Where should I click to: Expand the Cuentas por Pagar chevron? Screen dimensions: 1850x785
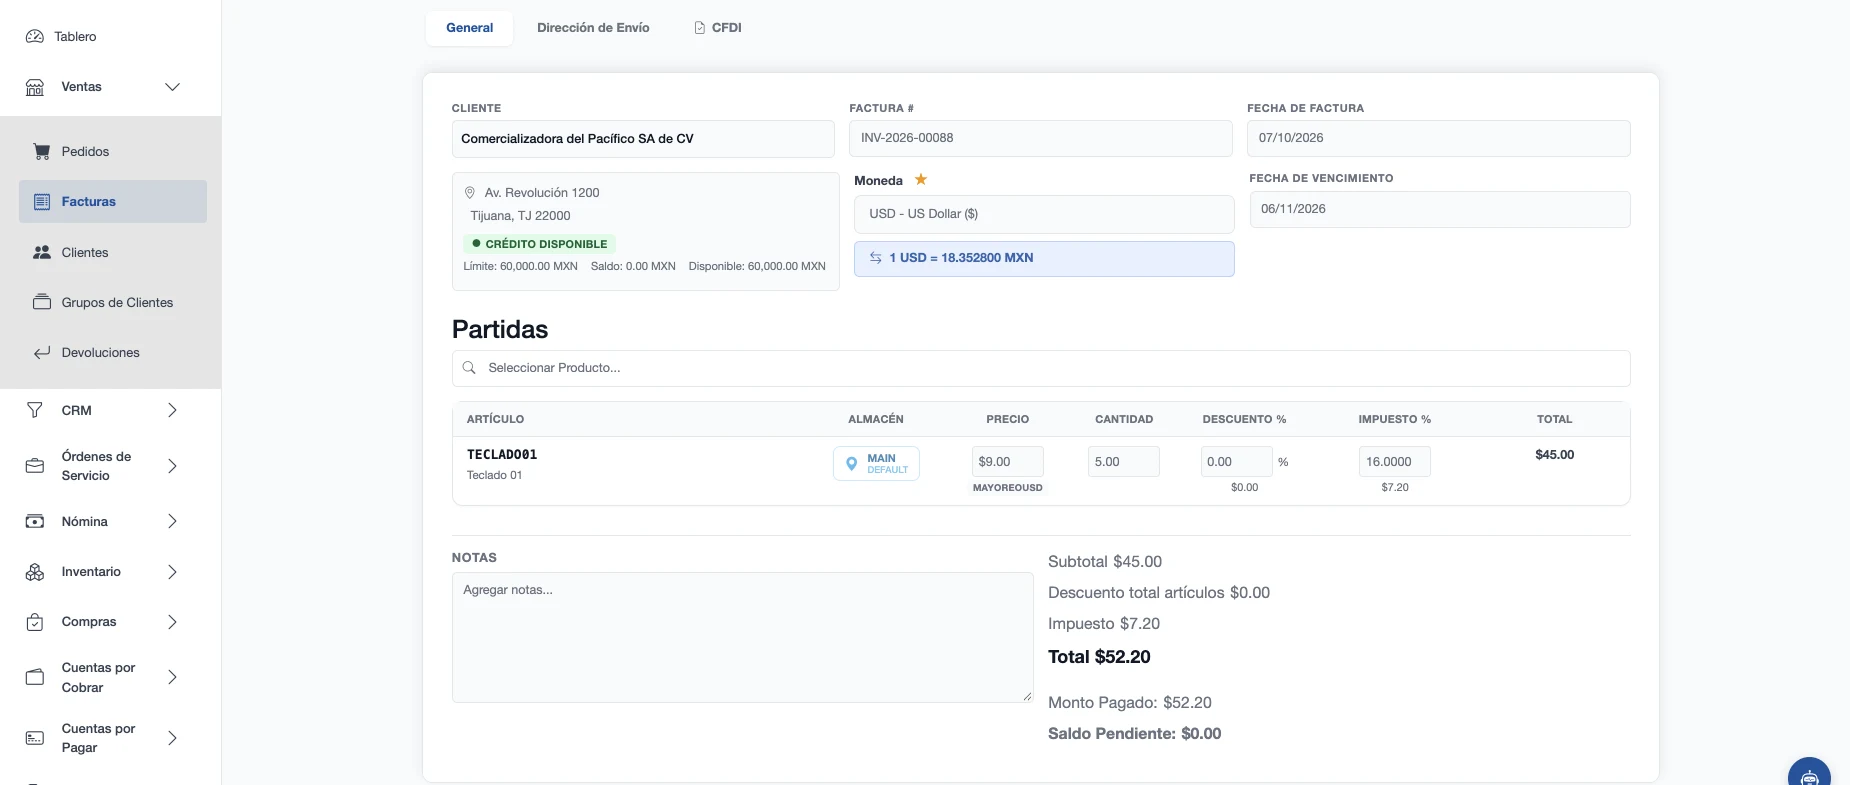tap(172, 738)
